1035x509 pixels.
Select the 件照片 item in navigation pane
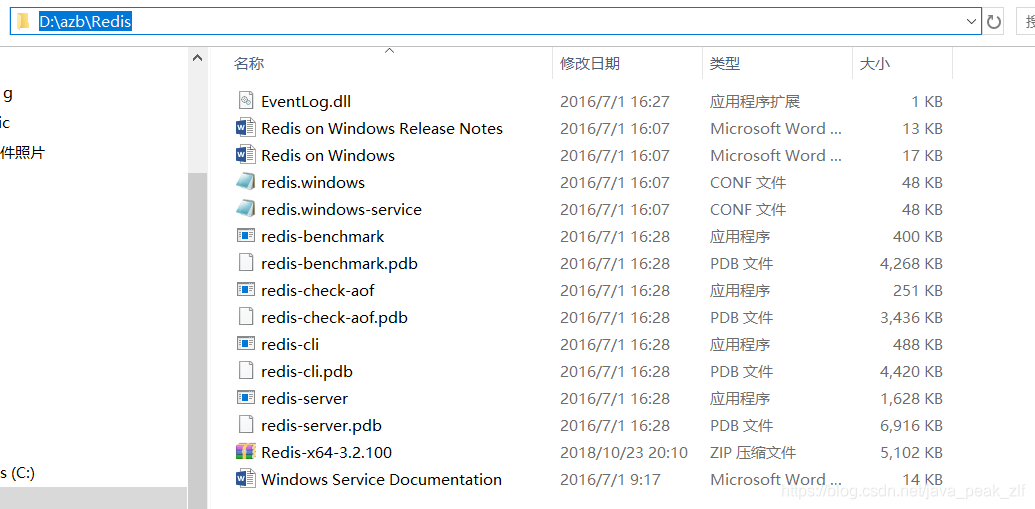[22, 153]
